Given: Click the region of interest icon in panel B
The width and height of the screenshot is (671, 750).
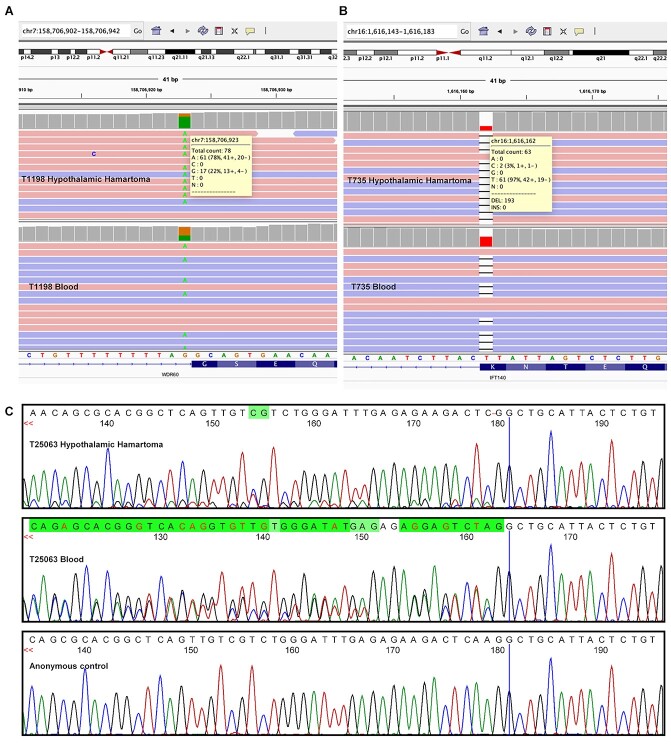Looking at the screenshot, I should 547,32.
